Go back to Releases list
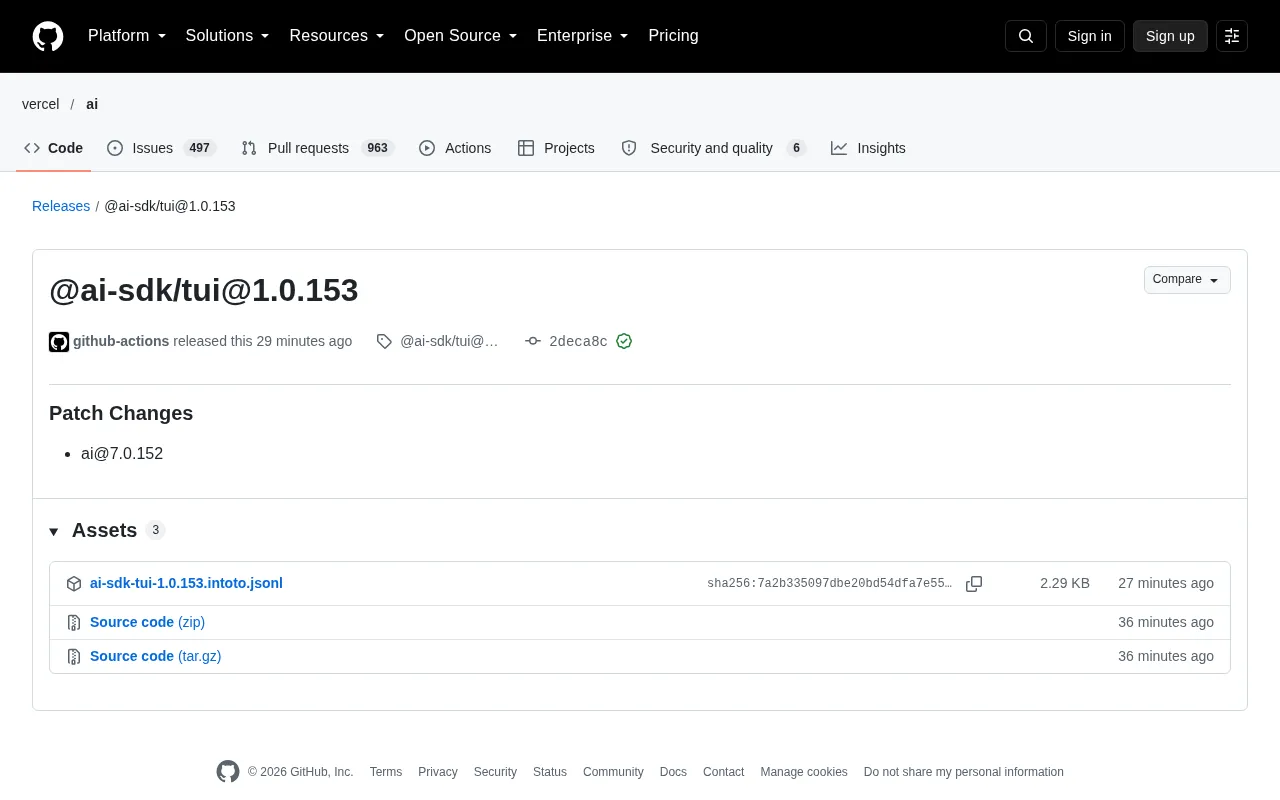 [61, 206]
